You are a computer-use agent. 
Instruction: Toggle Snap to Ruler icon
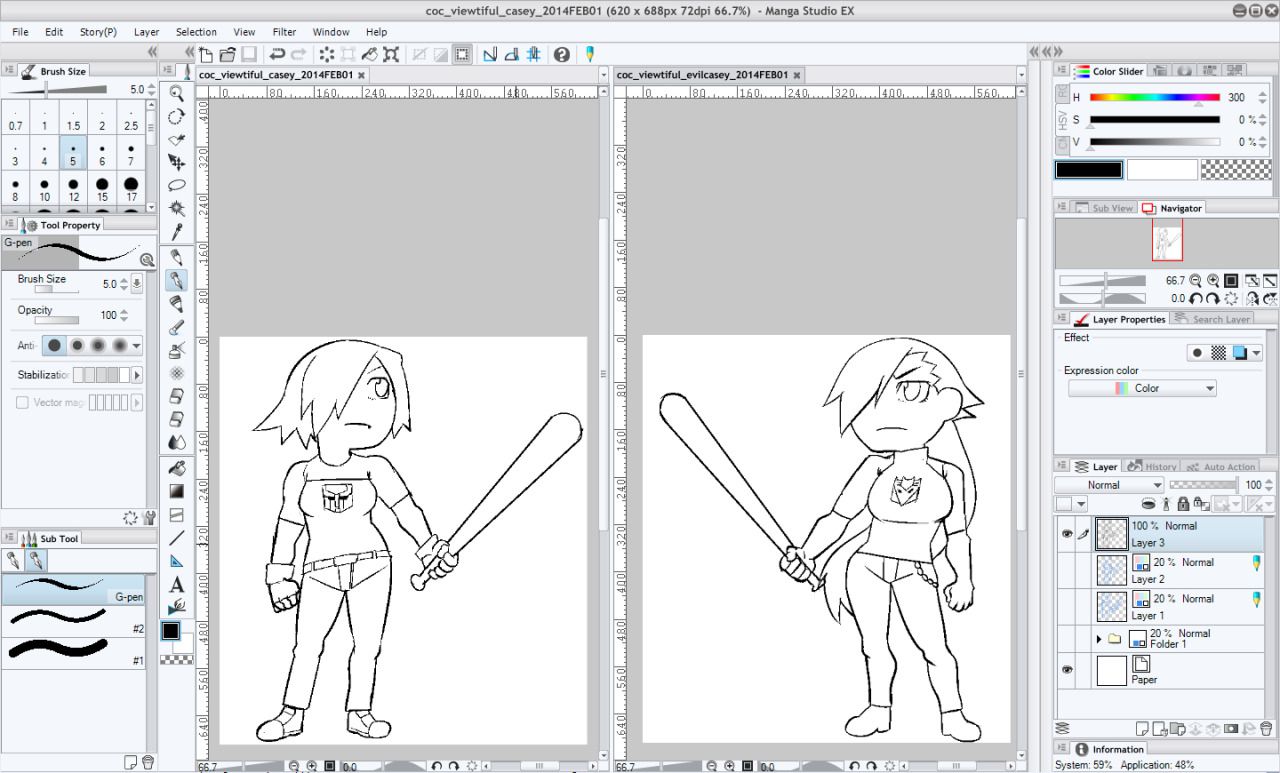pyautogui.click(x=490, y=54)
